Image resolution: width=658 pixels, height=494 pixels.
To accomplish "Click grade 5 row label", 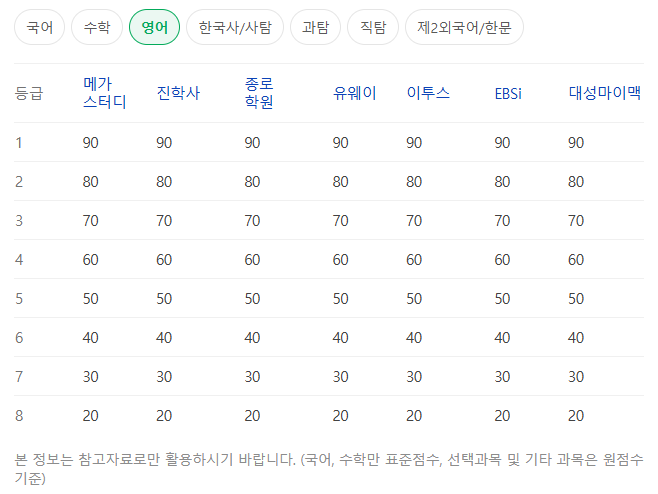I will [19, 299].
